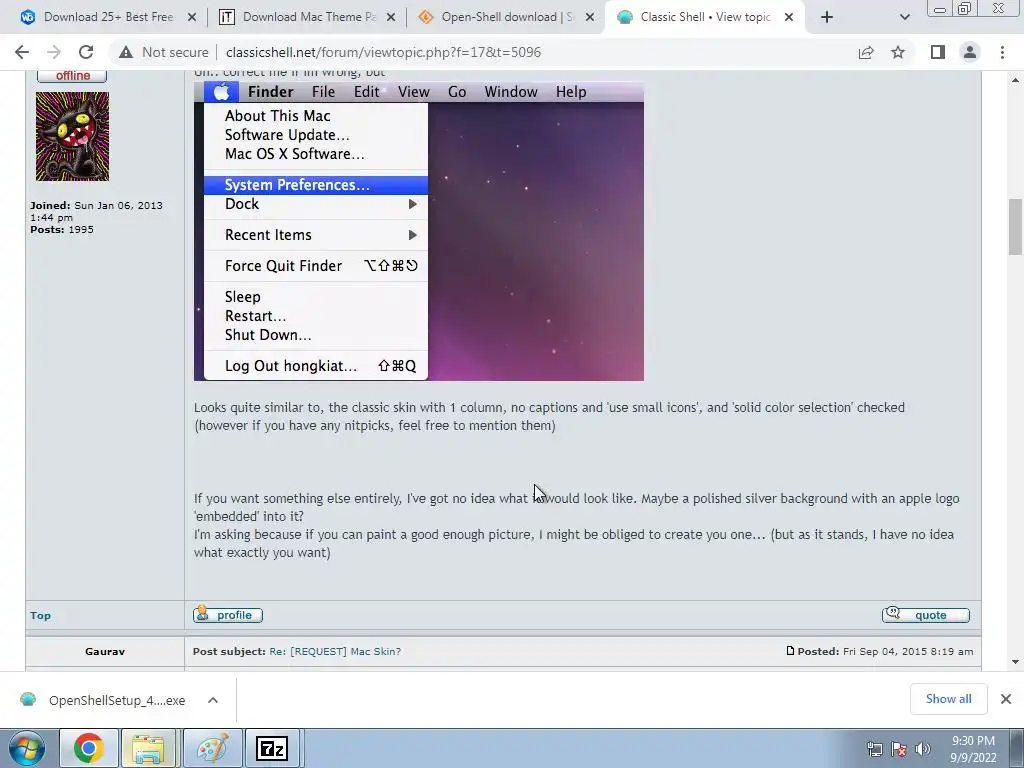1024x768 pixels.
Task: Click the small post icon by Posted
Action: click(790, 650)
